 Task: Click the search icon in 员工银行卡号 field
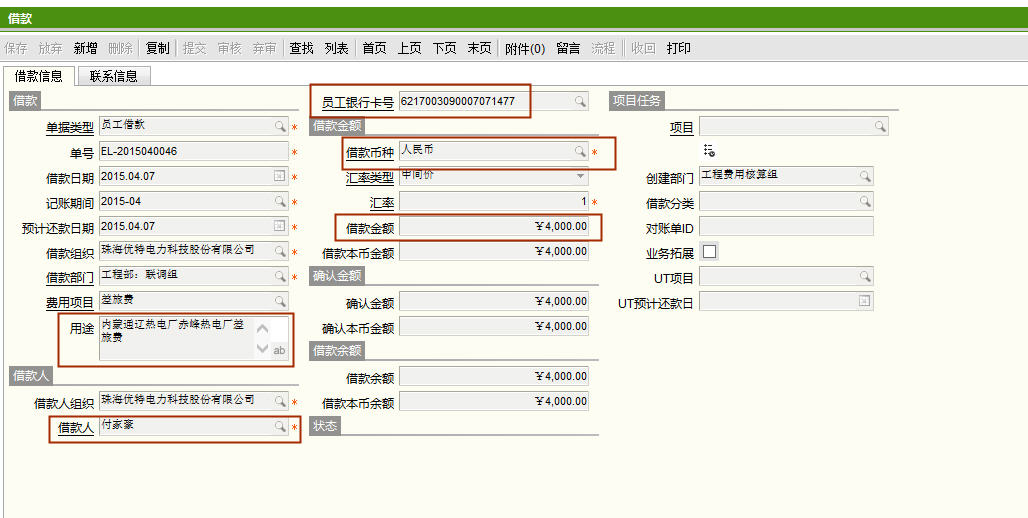[579, 101]
